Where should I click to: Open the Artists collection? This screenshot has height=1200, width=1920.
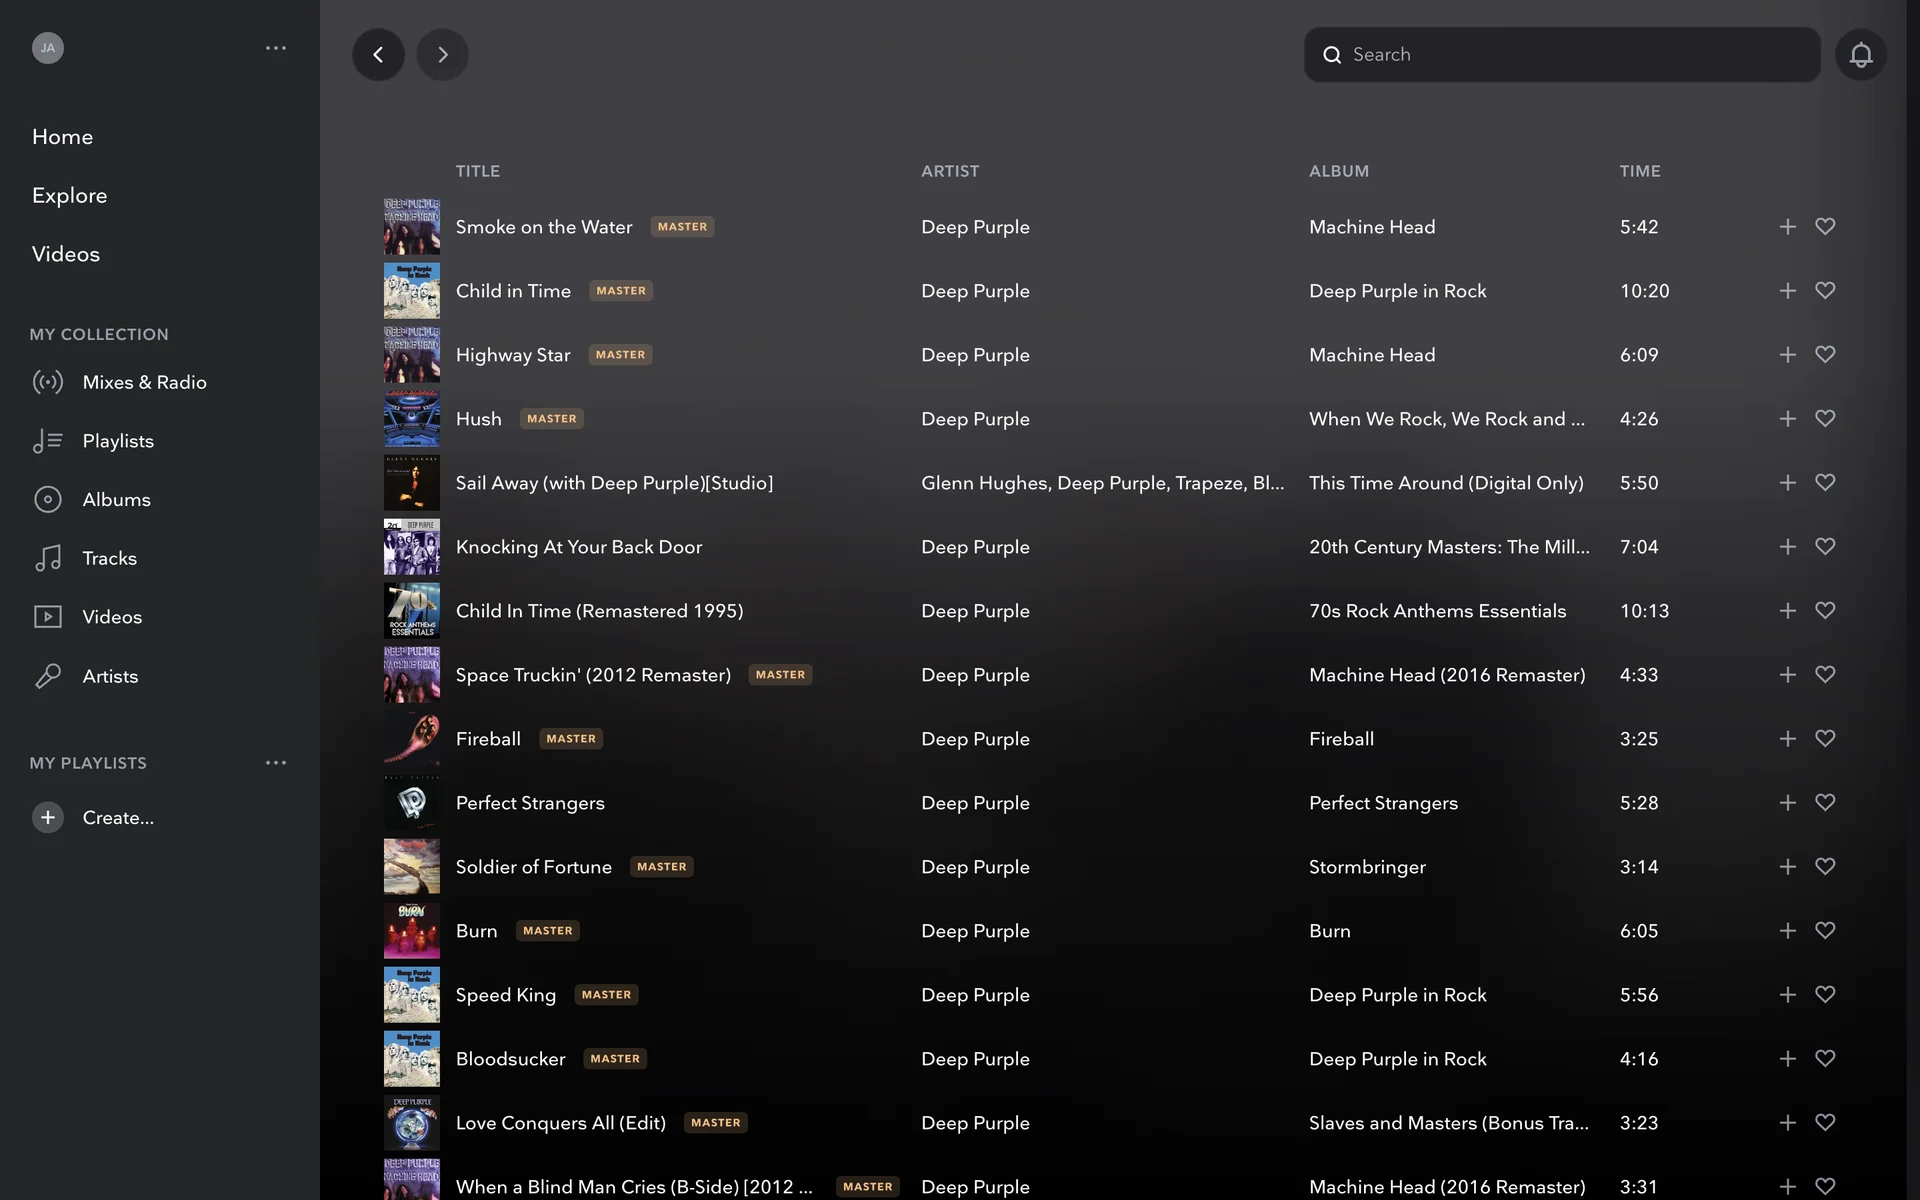[110, 677]
